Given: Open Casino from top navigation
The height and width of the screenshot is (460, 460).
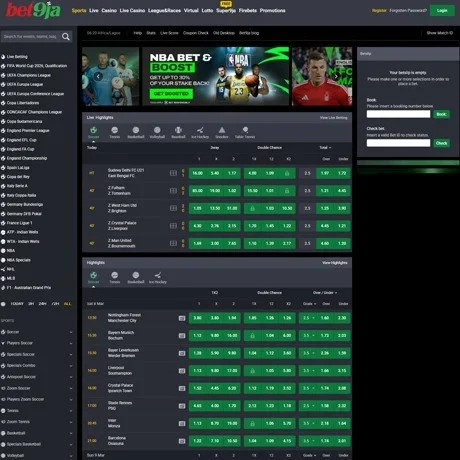Looking at the screenshot, I should pos(109,11).
